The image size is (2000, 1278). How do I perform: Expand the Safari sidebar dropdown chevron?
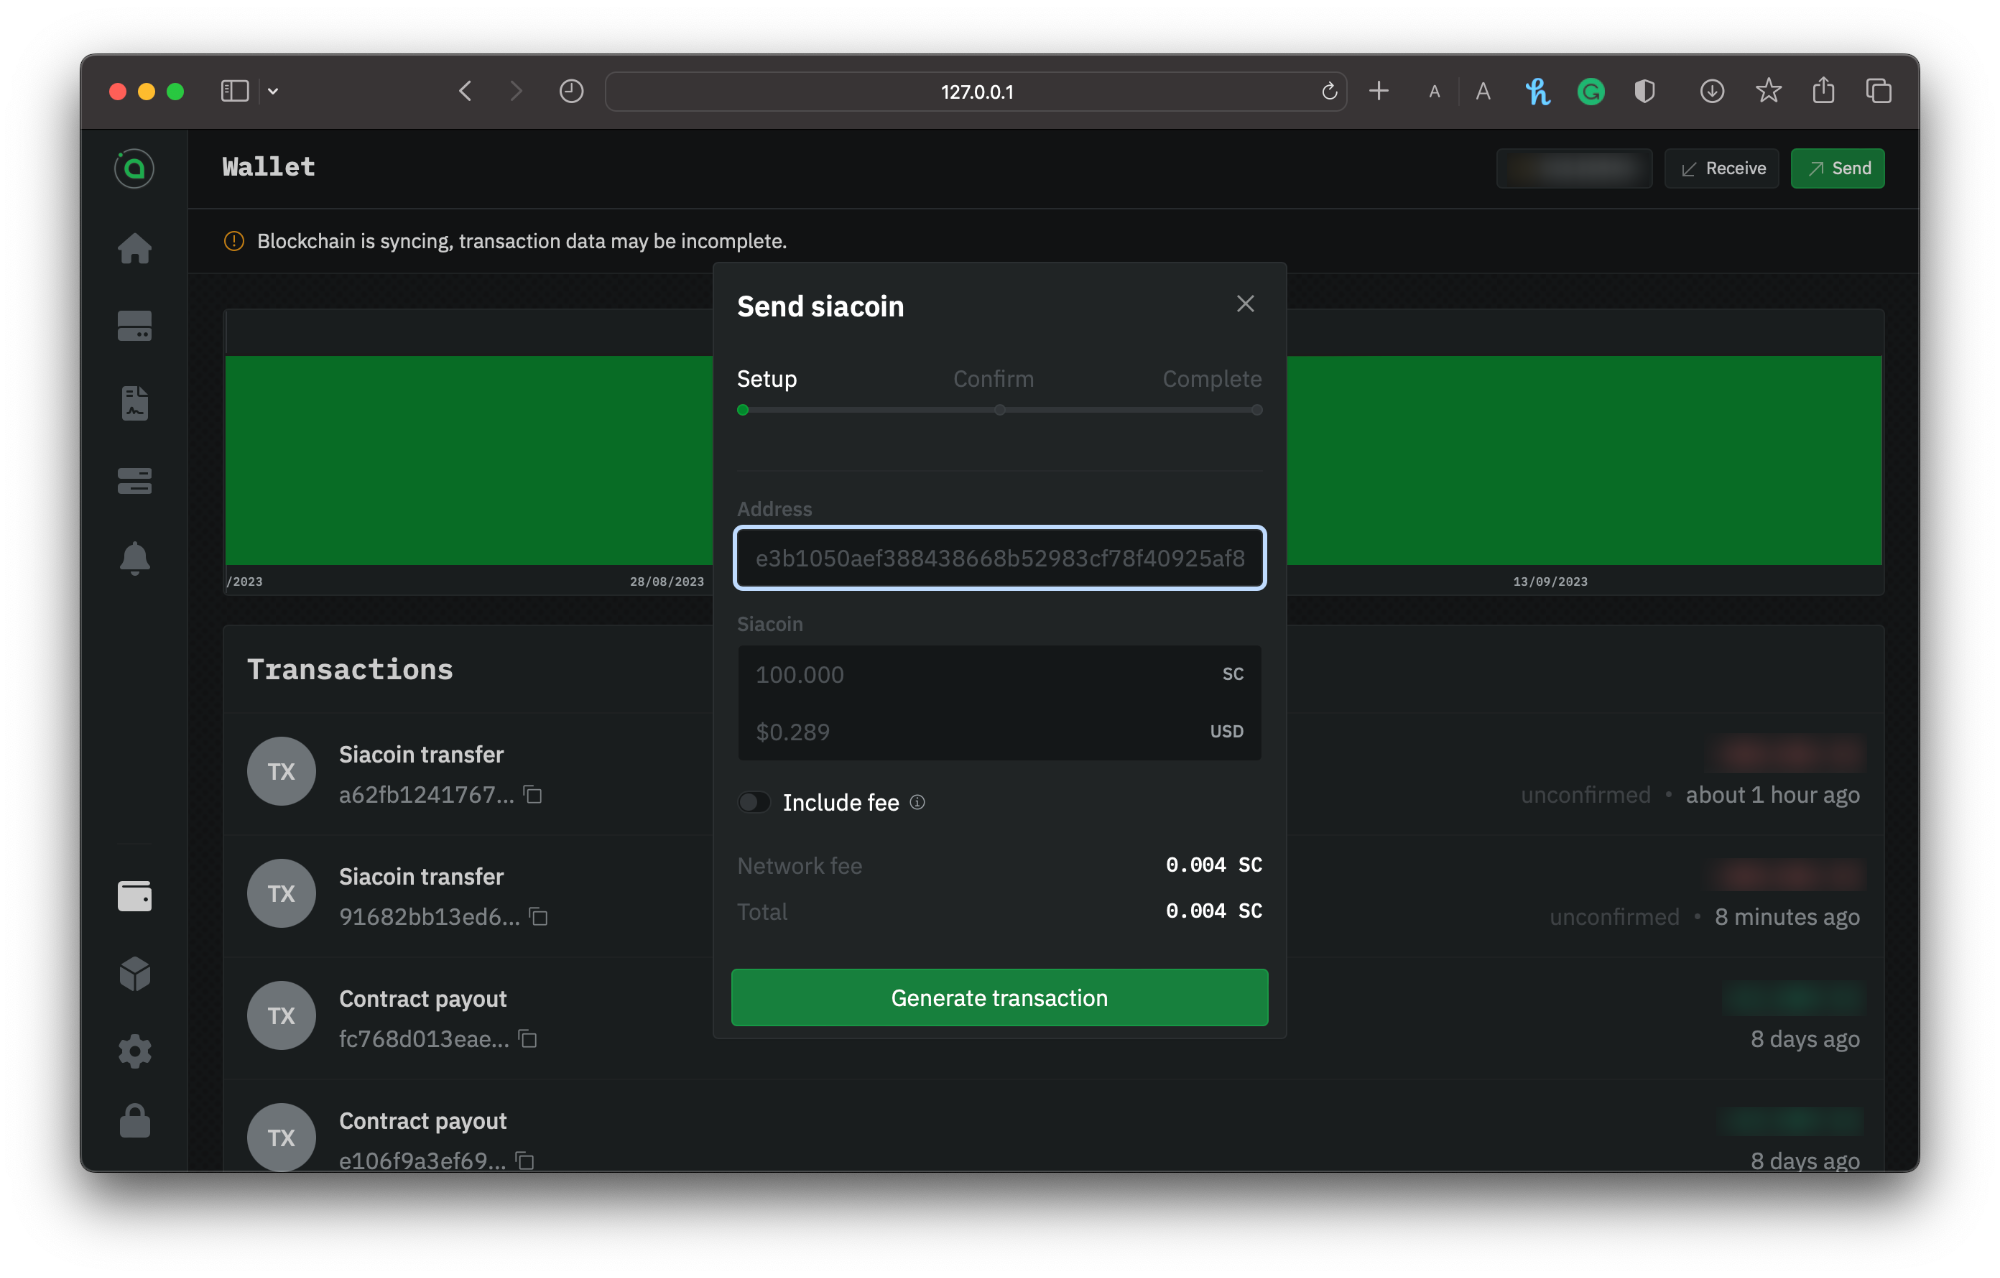(273, 91)
